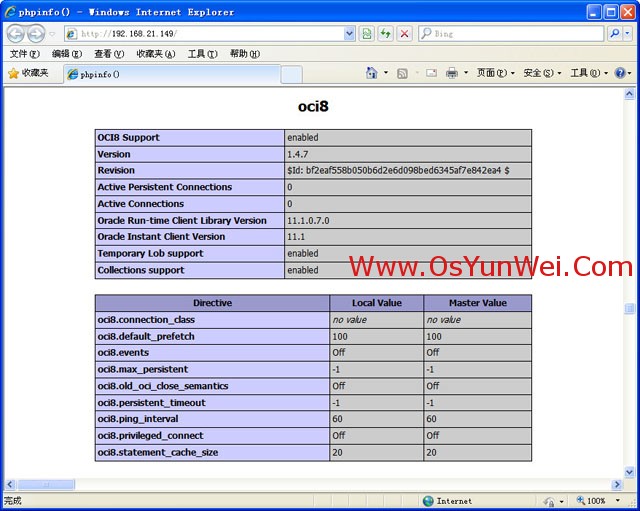This screenshot has width=640, height=511.
Task: Stop loading with red X icon
Action: (x=404, y=34)
